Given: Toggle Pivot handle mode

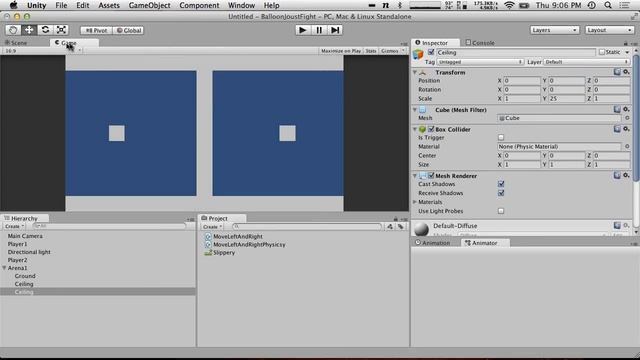Looking at the screenshot, I should pyautogui.click(x=96, y=30).
